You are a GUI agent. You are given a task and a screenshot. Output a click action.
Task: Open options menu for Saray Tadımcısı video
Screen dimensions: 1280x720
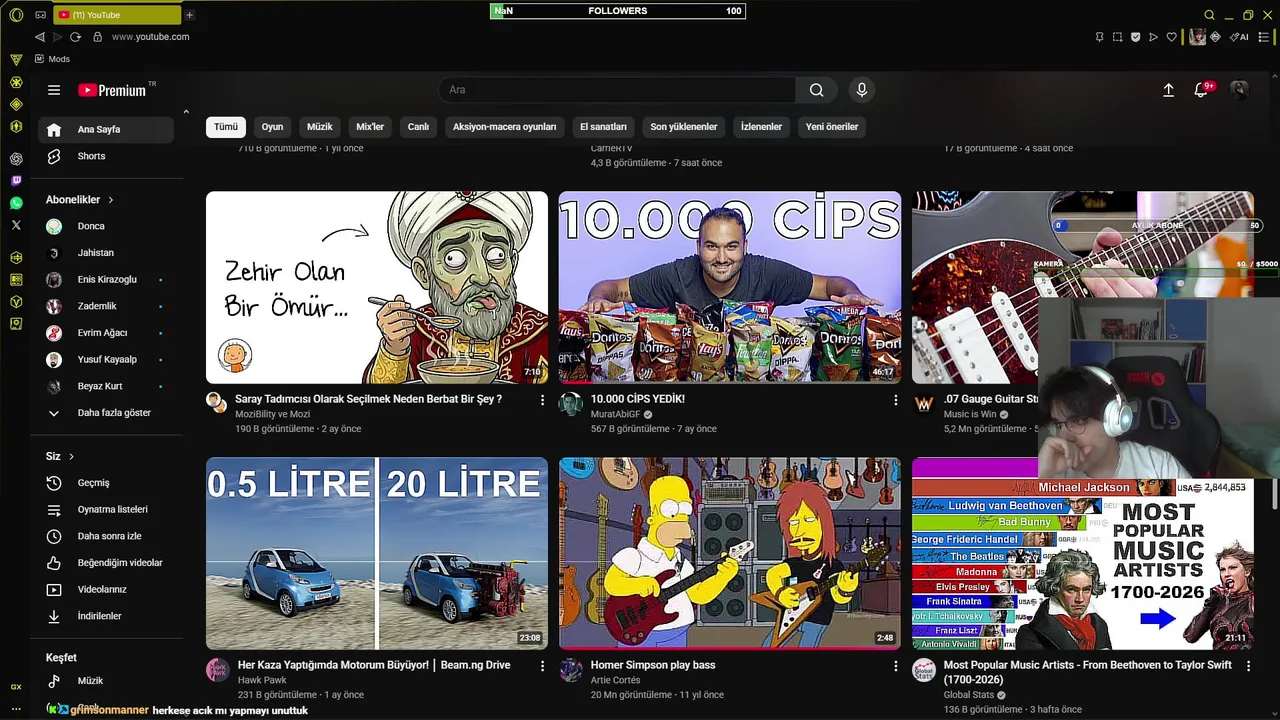pyautogui.click(x=542, y=400)
